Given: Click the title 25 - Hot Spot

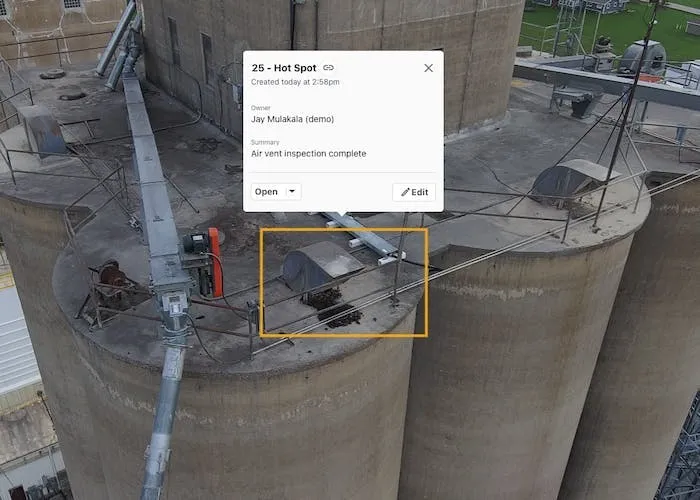Looking at the screenshot, I should click(284, 68).
